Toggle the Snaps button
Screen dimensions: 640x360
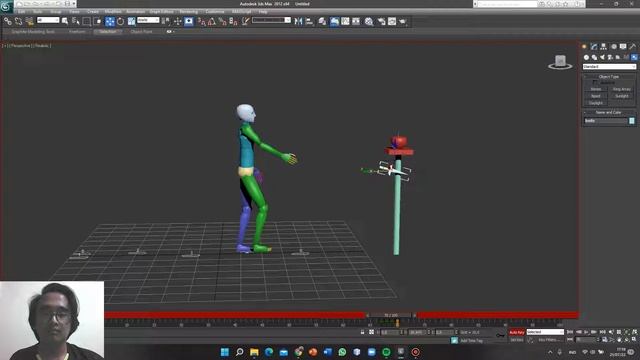coord(201,21)
